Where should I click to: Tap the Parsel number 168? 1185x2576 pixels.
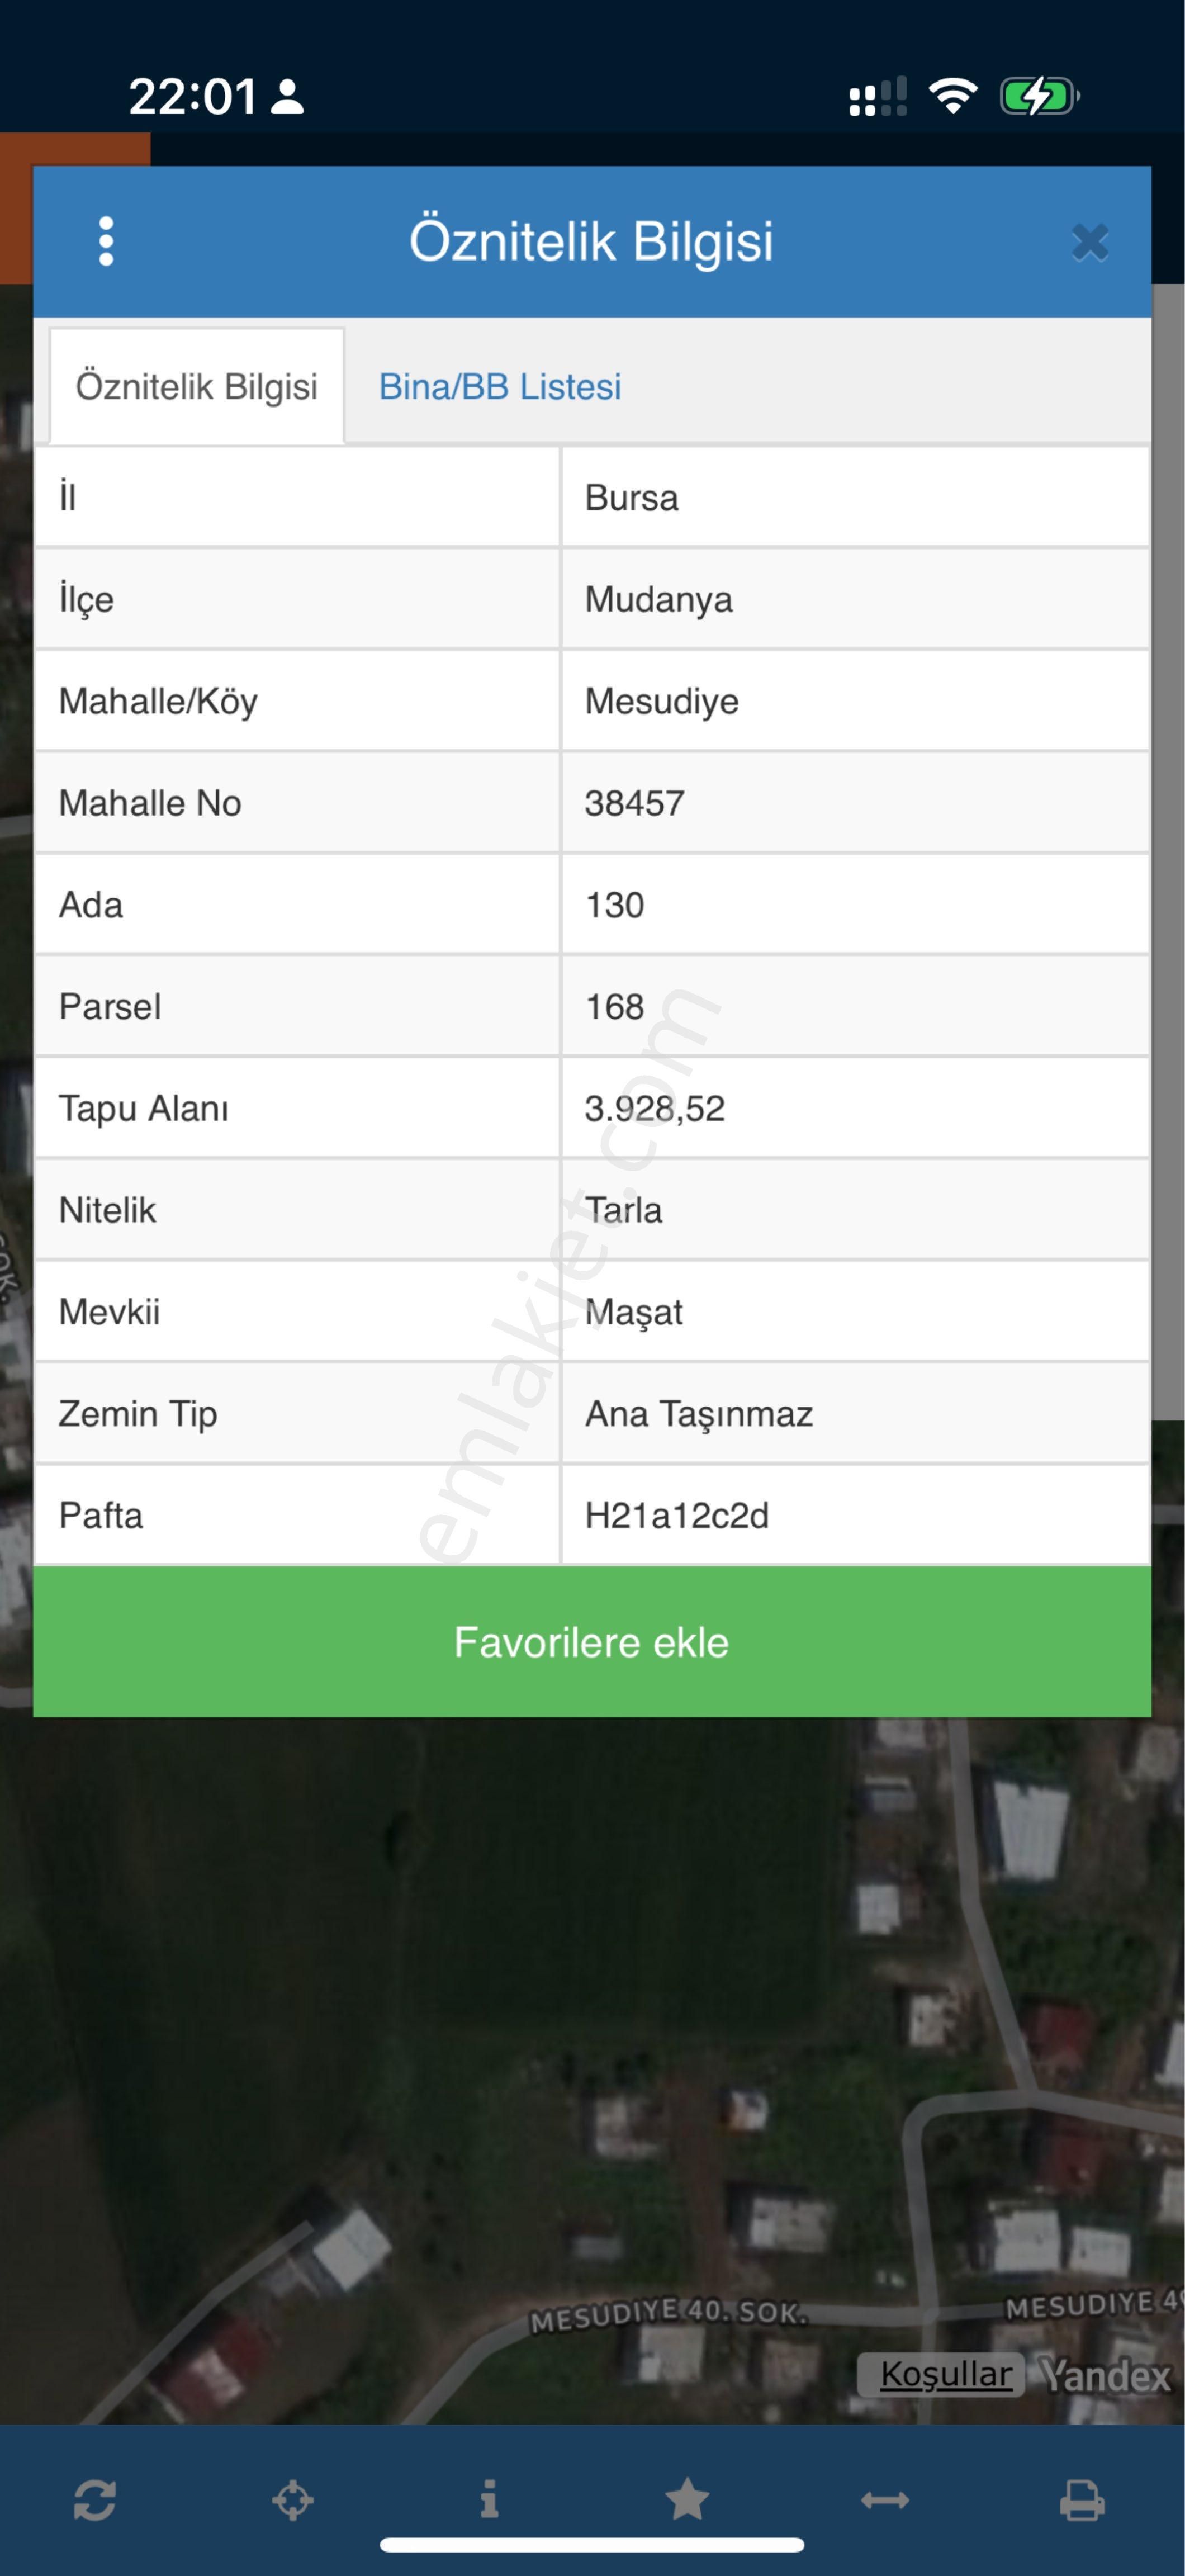click(x=615, y=1006)
